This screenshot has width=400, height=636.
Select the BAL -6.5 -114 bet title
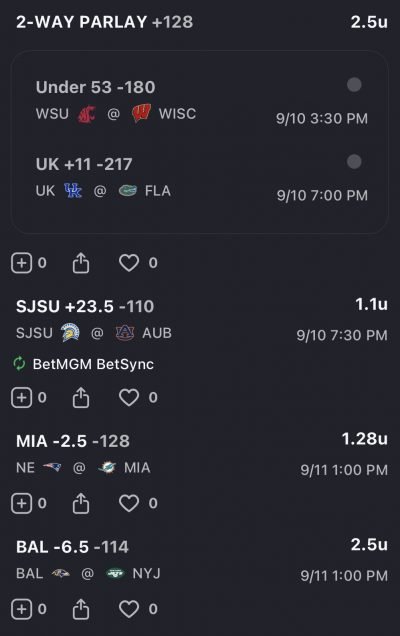[x=73, y=547]
